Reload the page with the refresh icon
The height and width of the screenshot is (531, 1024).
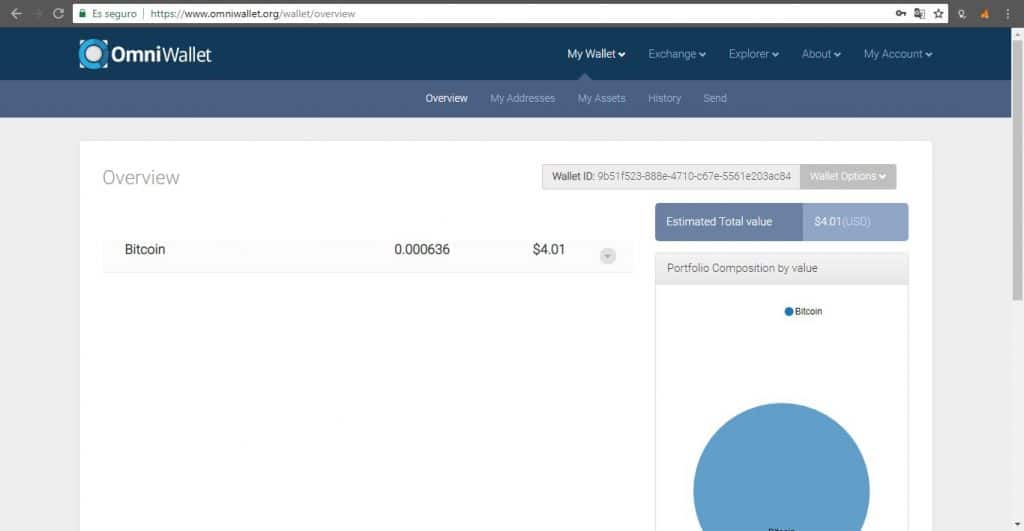tap(58, 13)
